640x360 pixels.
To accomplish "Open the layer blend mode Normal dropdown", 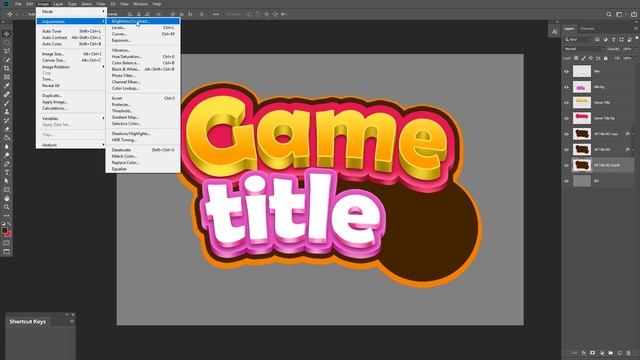I will (583, 49).
